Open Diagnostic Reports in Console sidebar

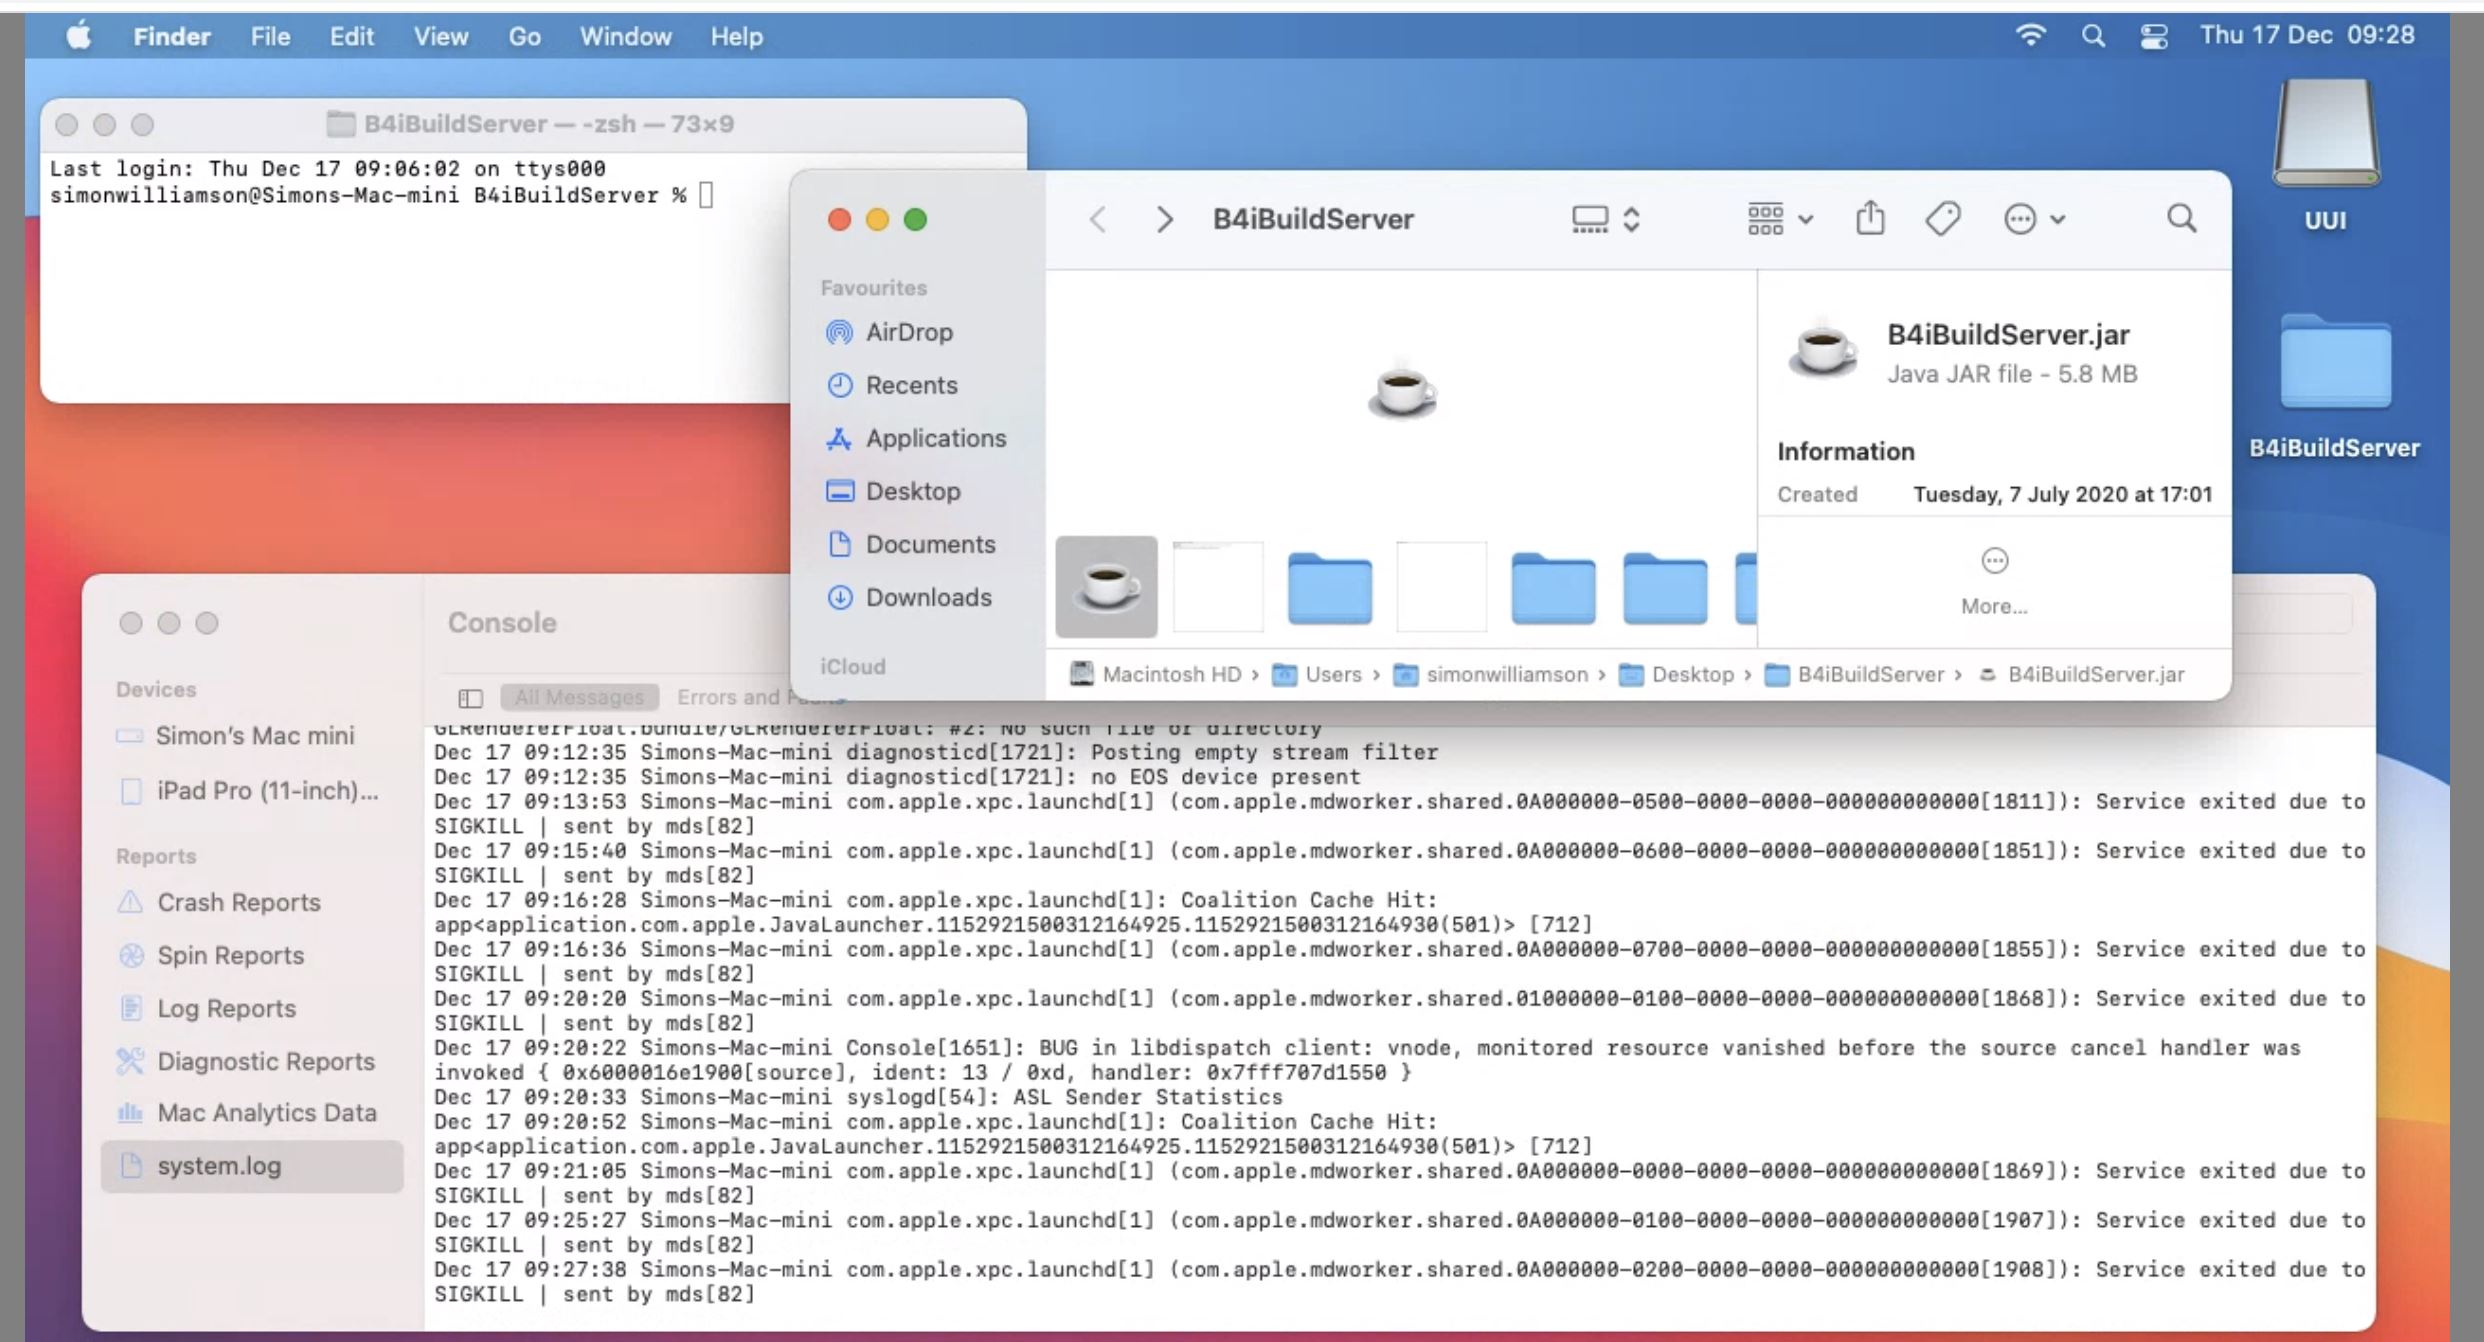[x=265, y=1061]
